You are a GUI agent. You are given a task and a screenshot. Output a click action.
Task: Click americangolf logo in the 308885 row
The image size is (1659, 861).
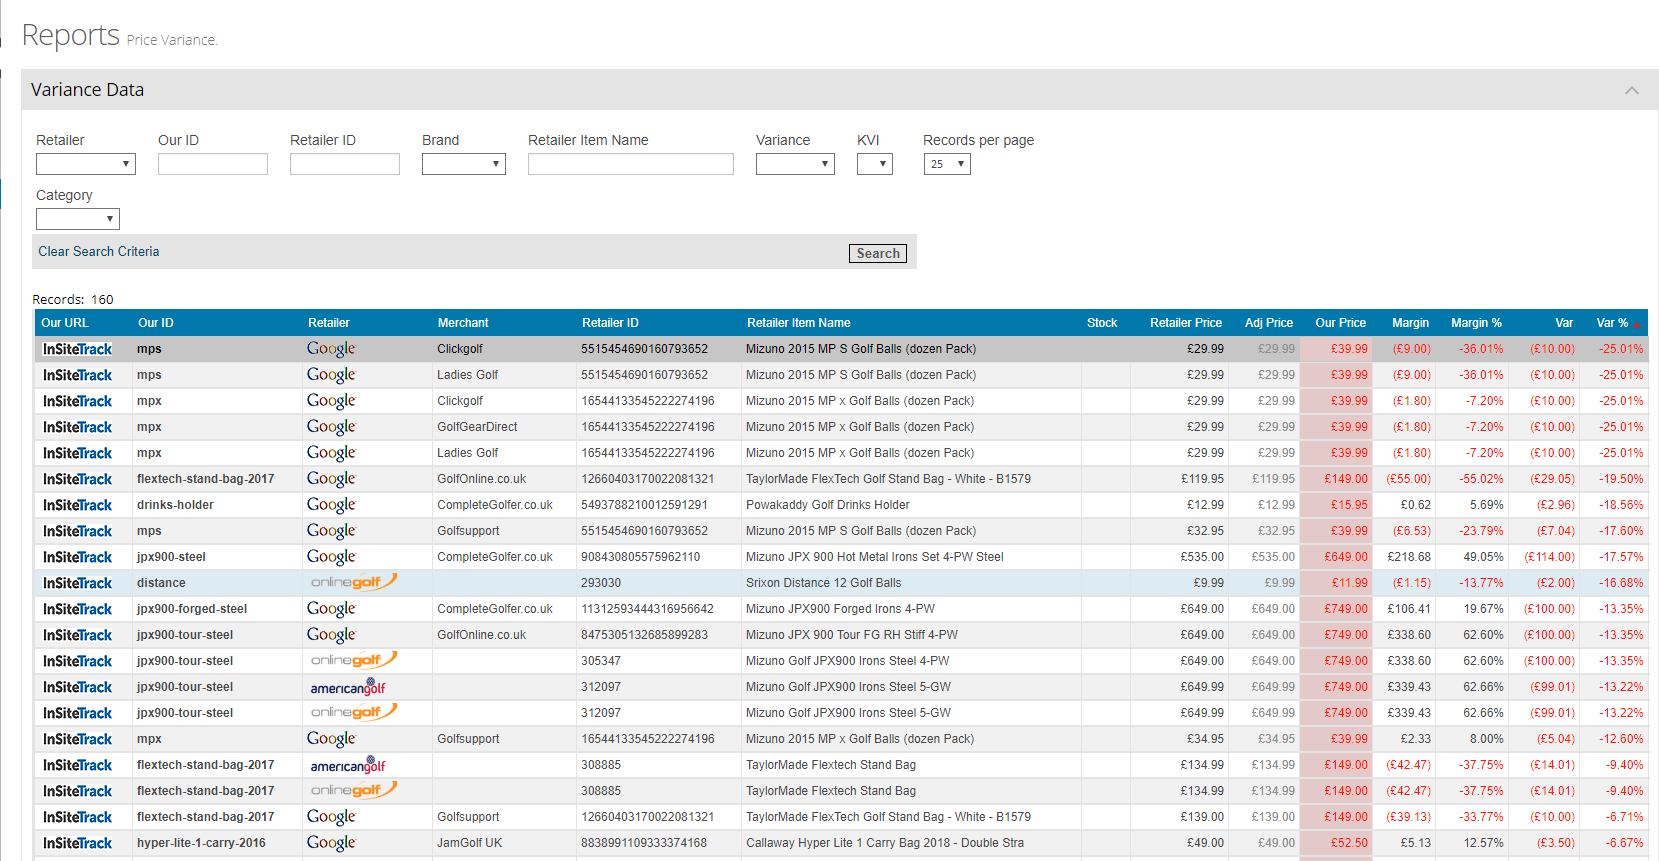(x=348, y=765)
